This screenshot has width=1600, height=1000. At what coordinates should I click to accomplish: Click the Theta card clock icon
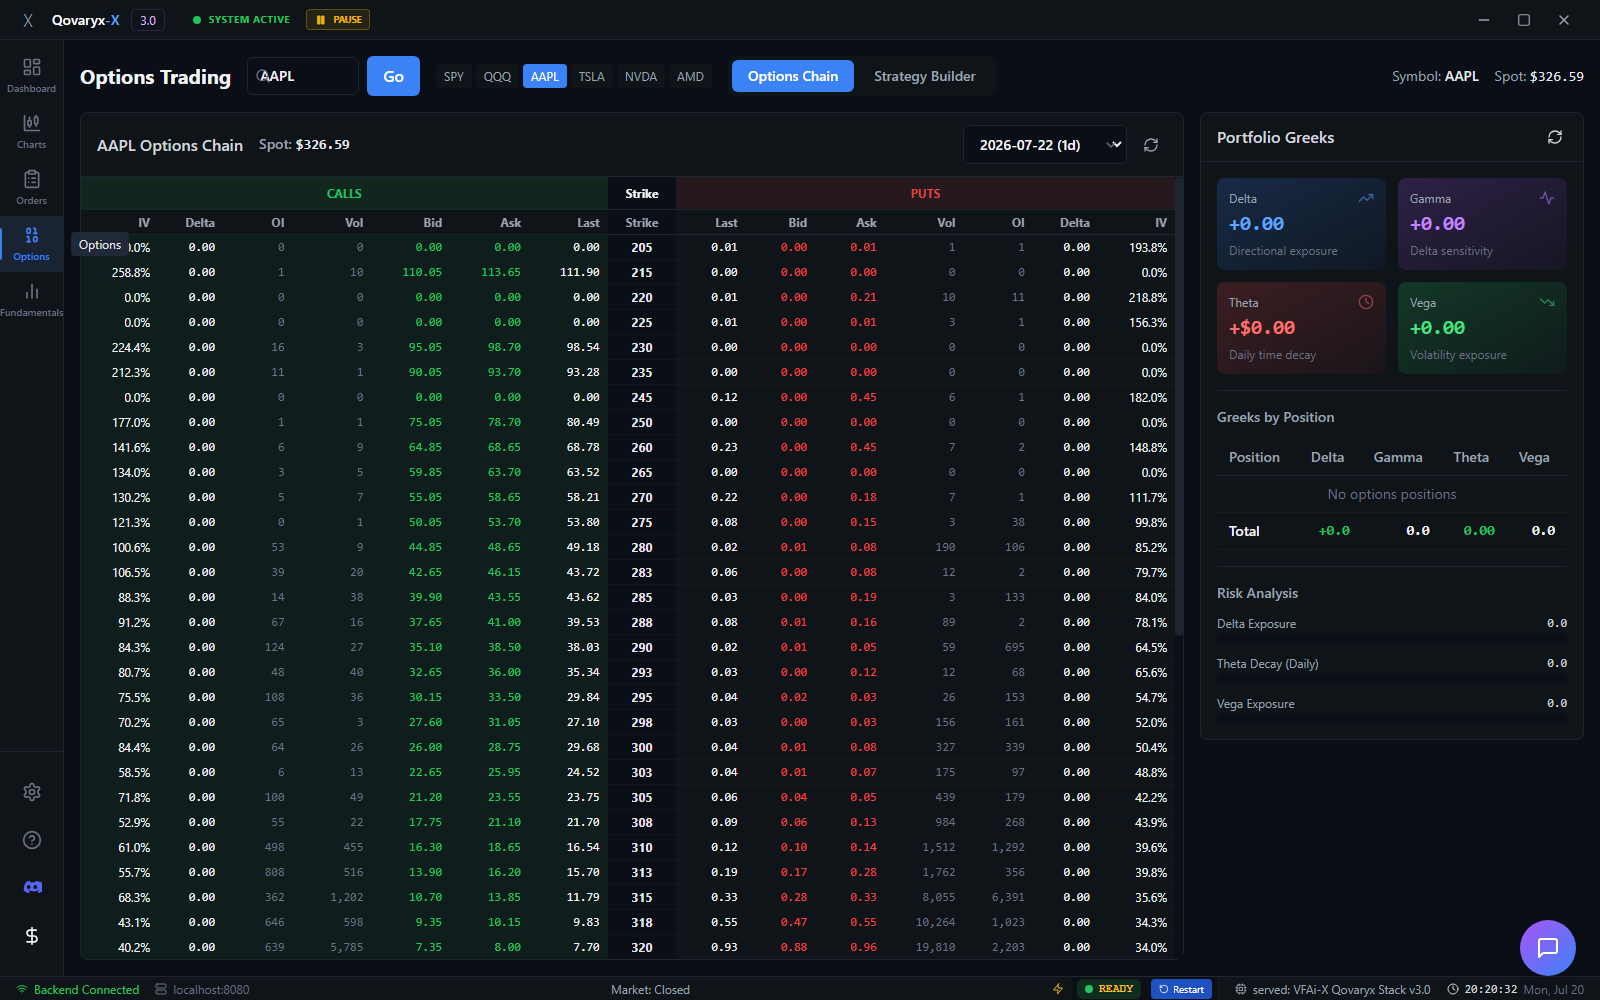pos(1366,302)
